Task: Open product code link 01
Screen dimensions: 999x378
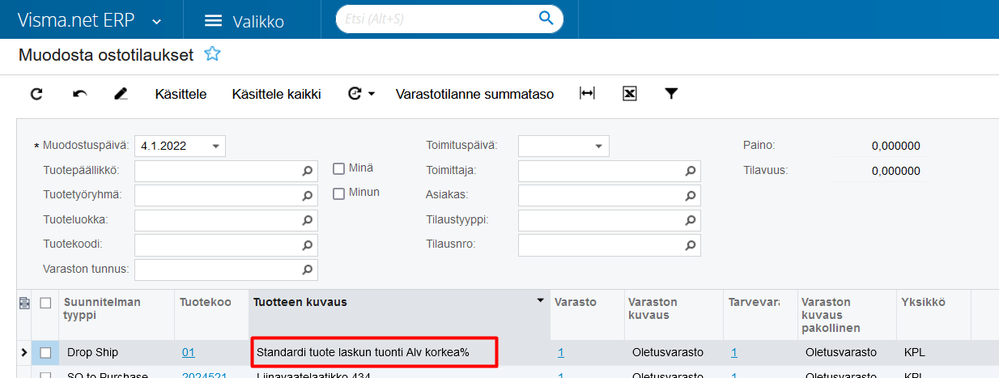Action: (x=189, y=353)
